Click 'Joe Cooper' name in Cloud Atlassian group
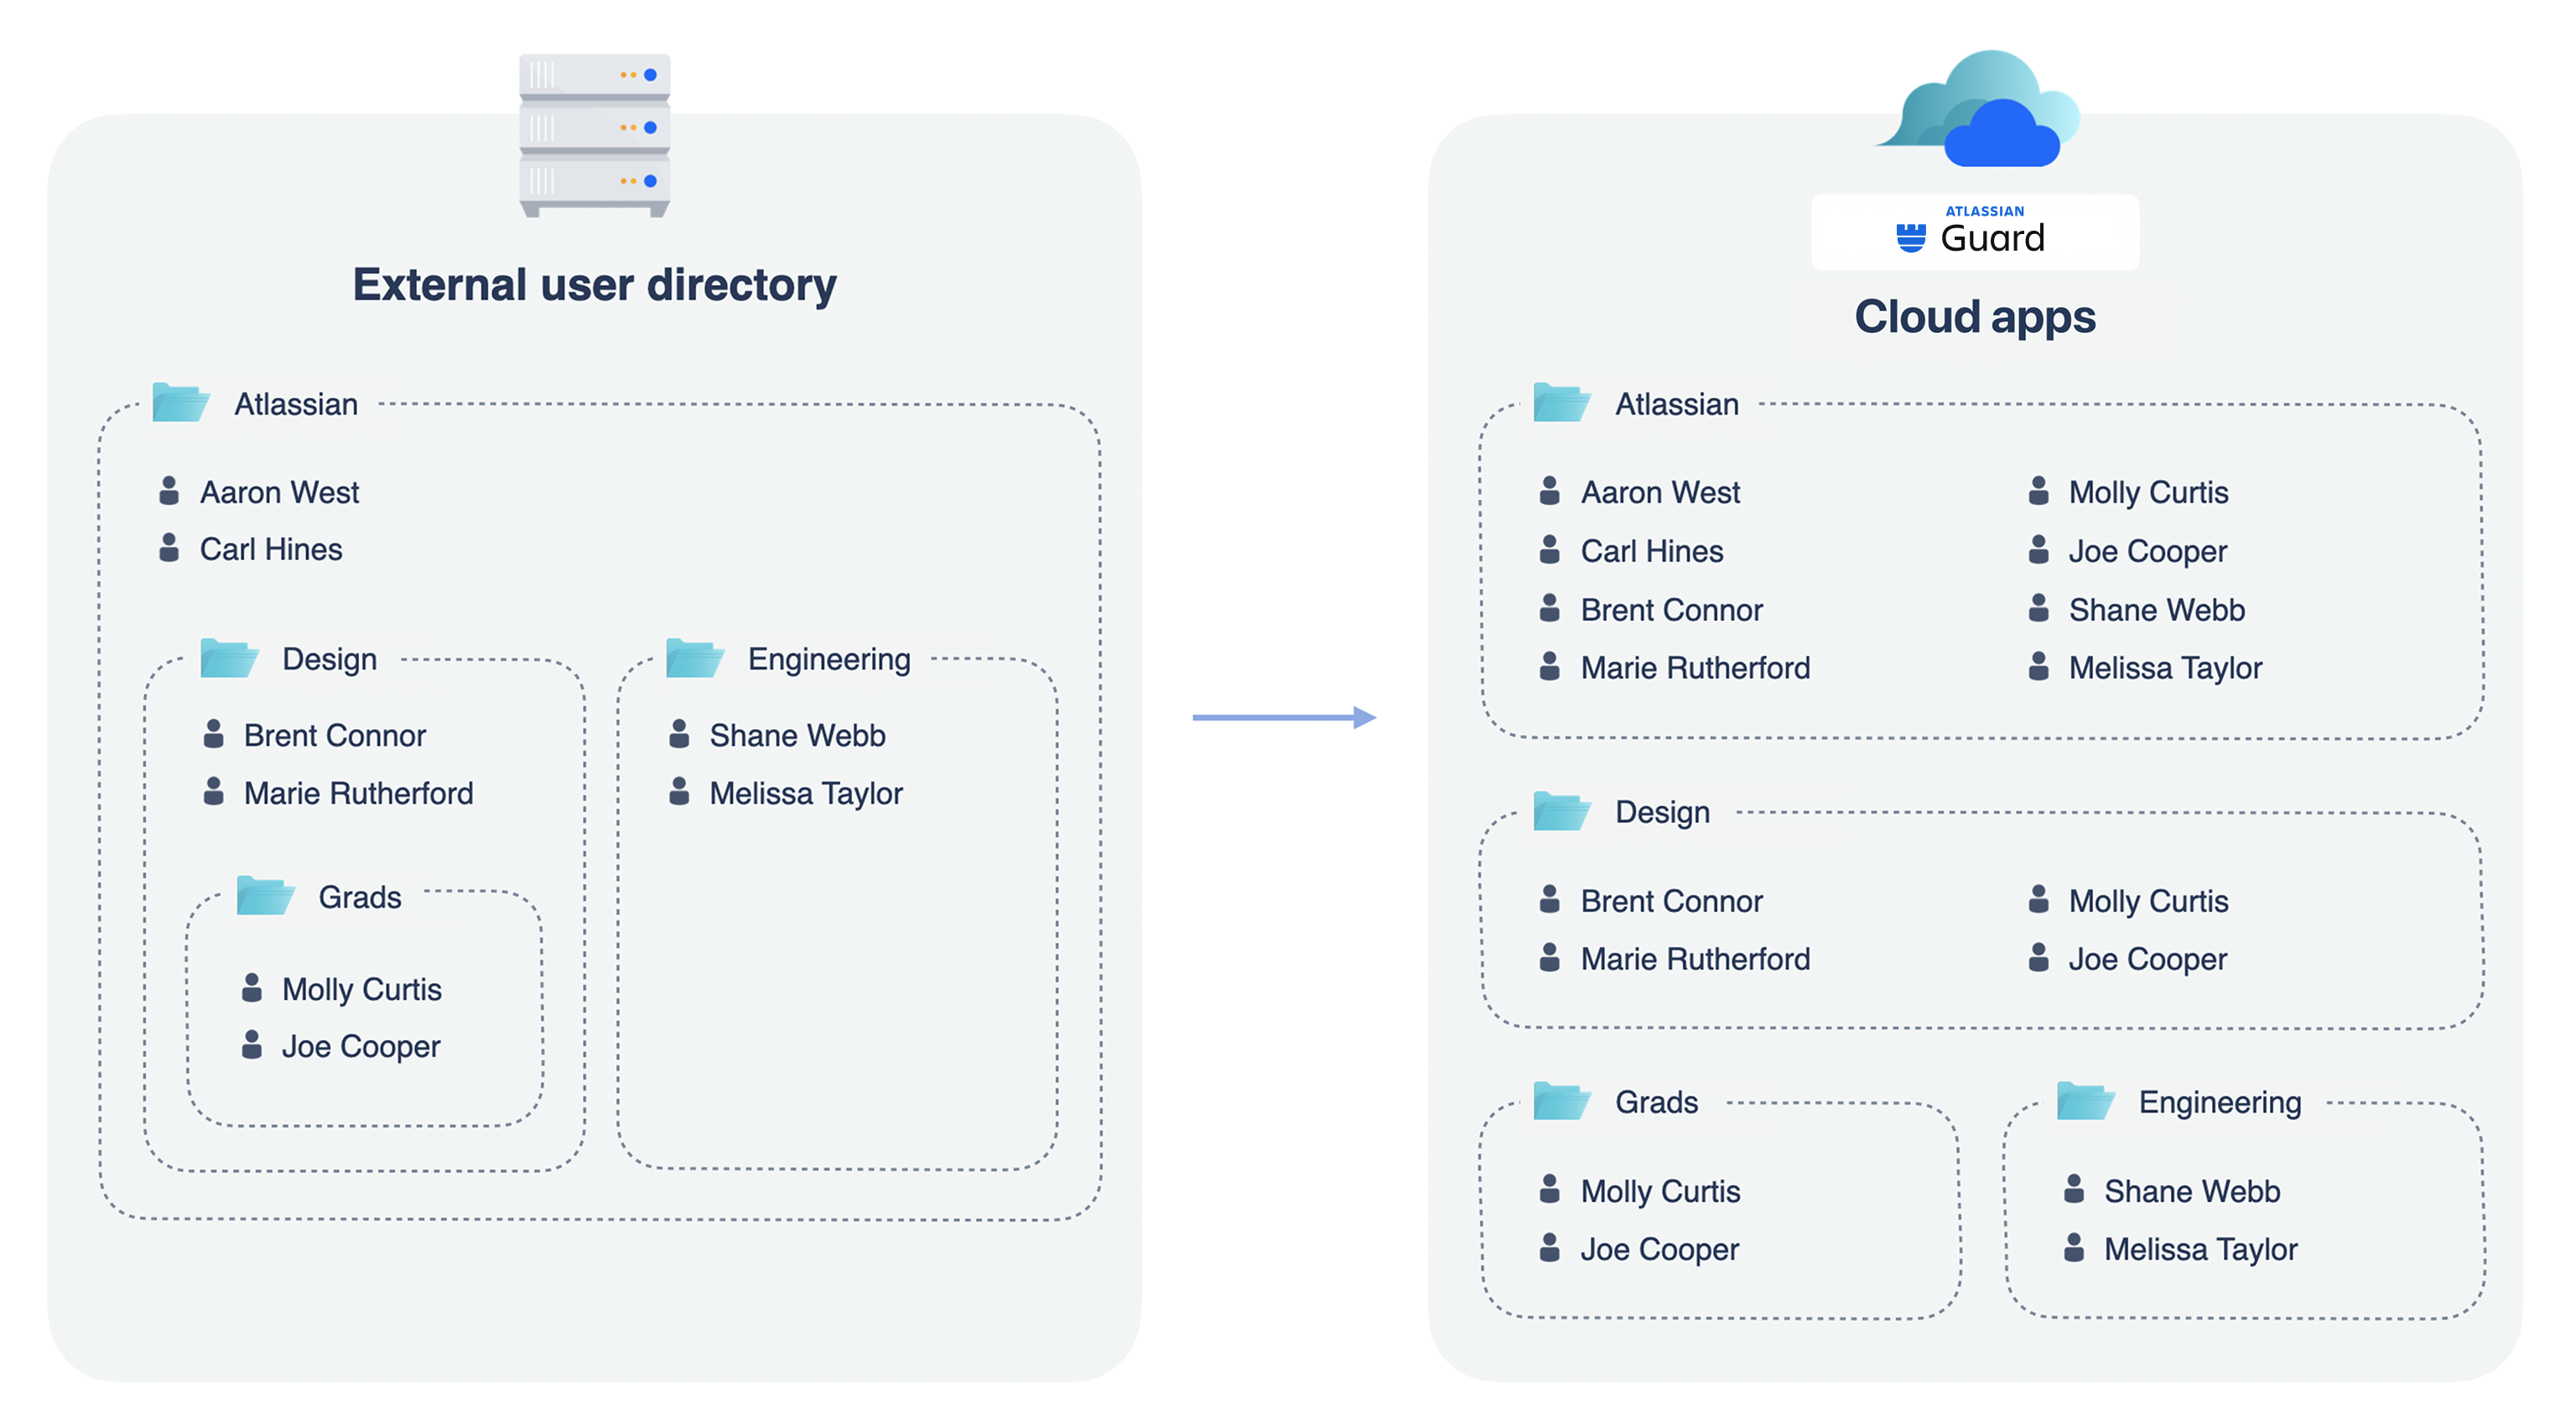The height and width of the screenshot is (1426, 2576). pos(2147,552)
